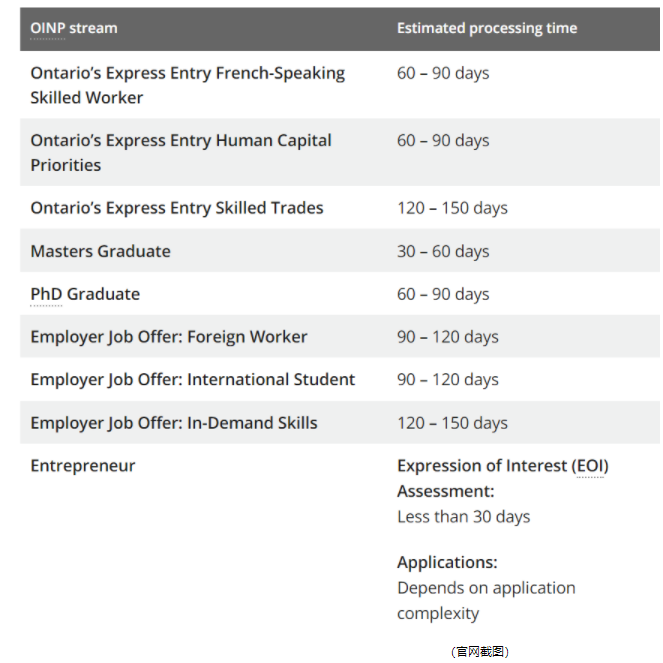663x663 pixels.
Task: Click Foreign Worker's 90 – 120 days value
Action: [447, 337]
